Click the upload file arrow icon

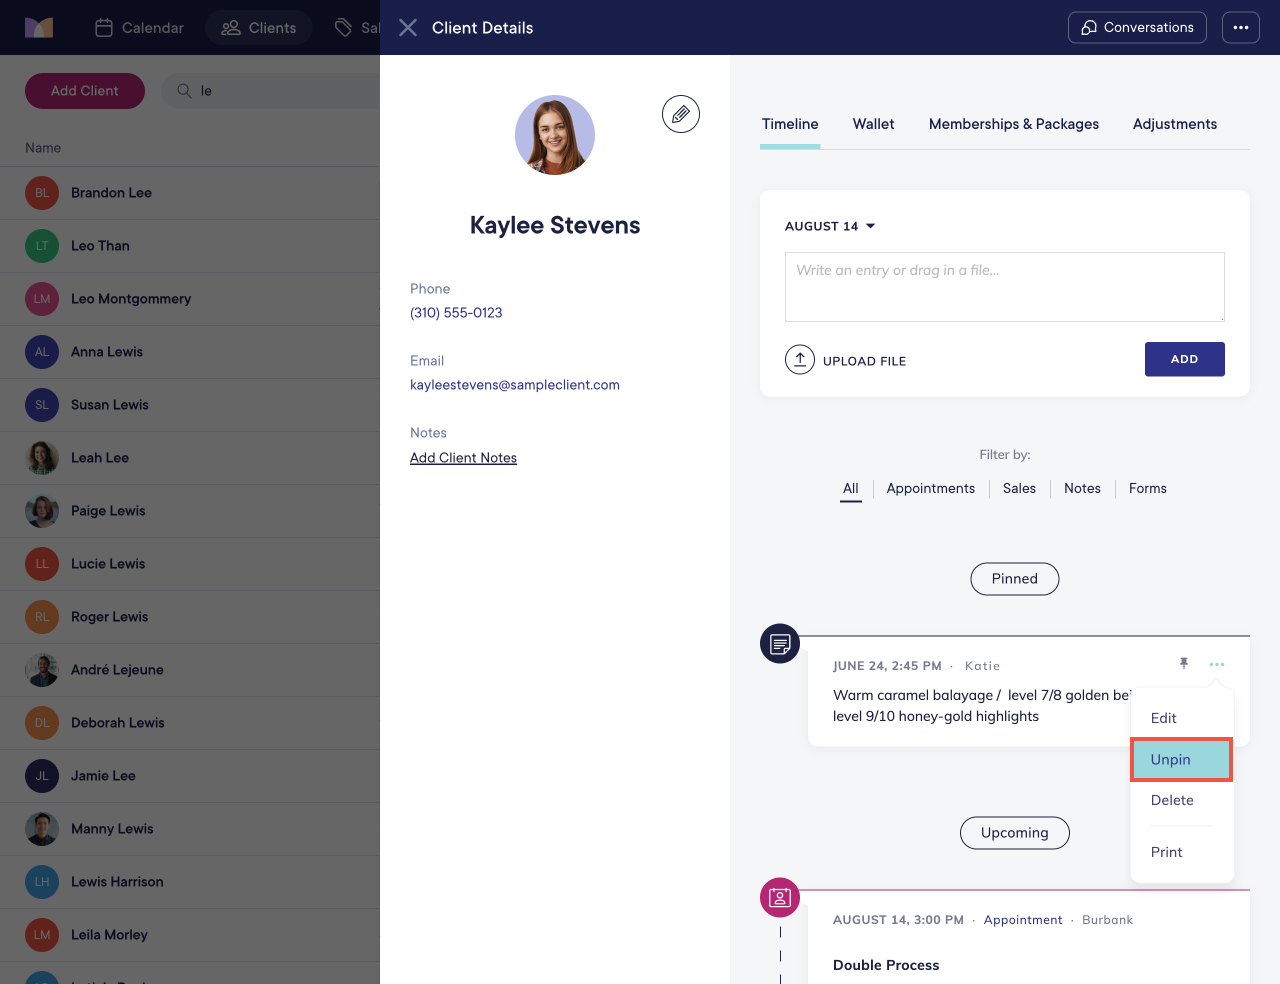tap(800, 359)
